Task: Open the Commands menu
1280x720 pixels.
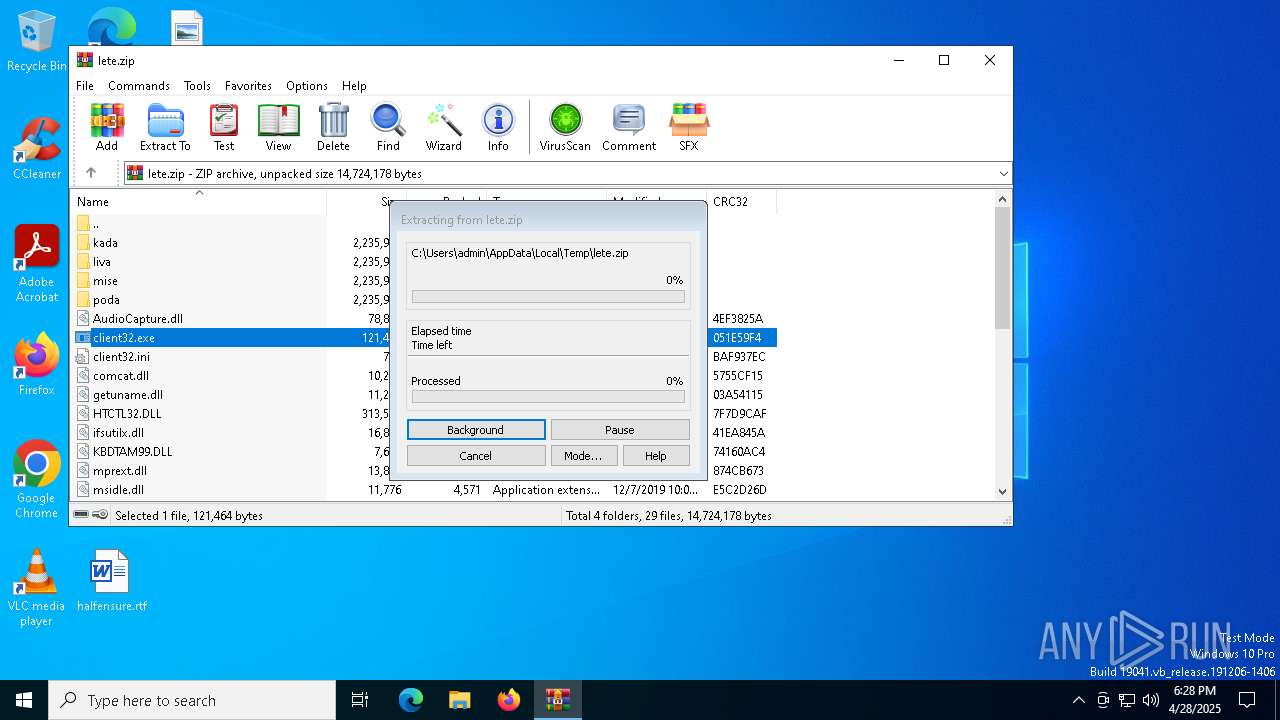Action: click(x=139, y=86)
